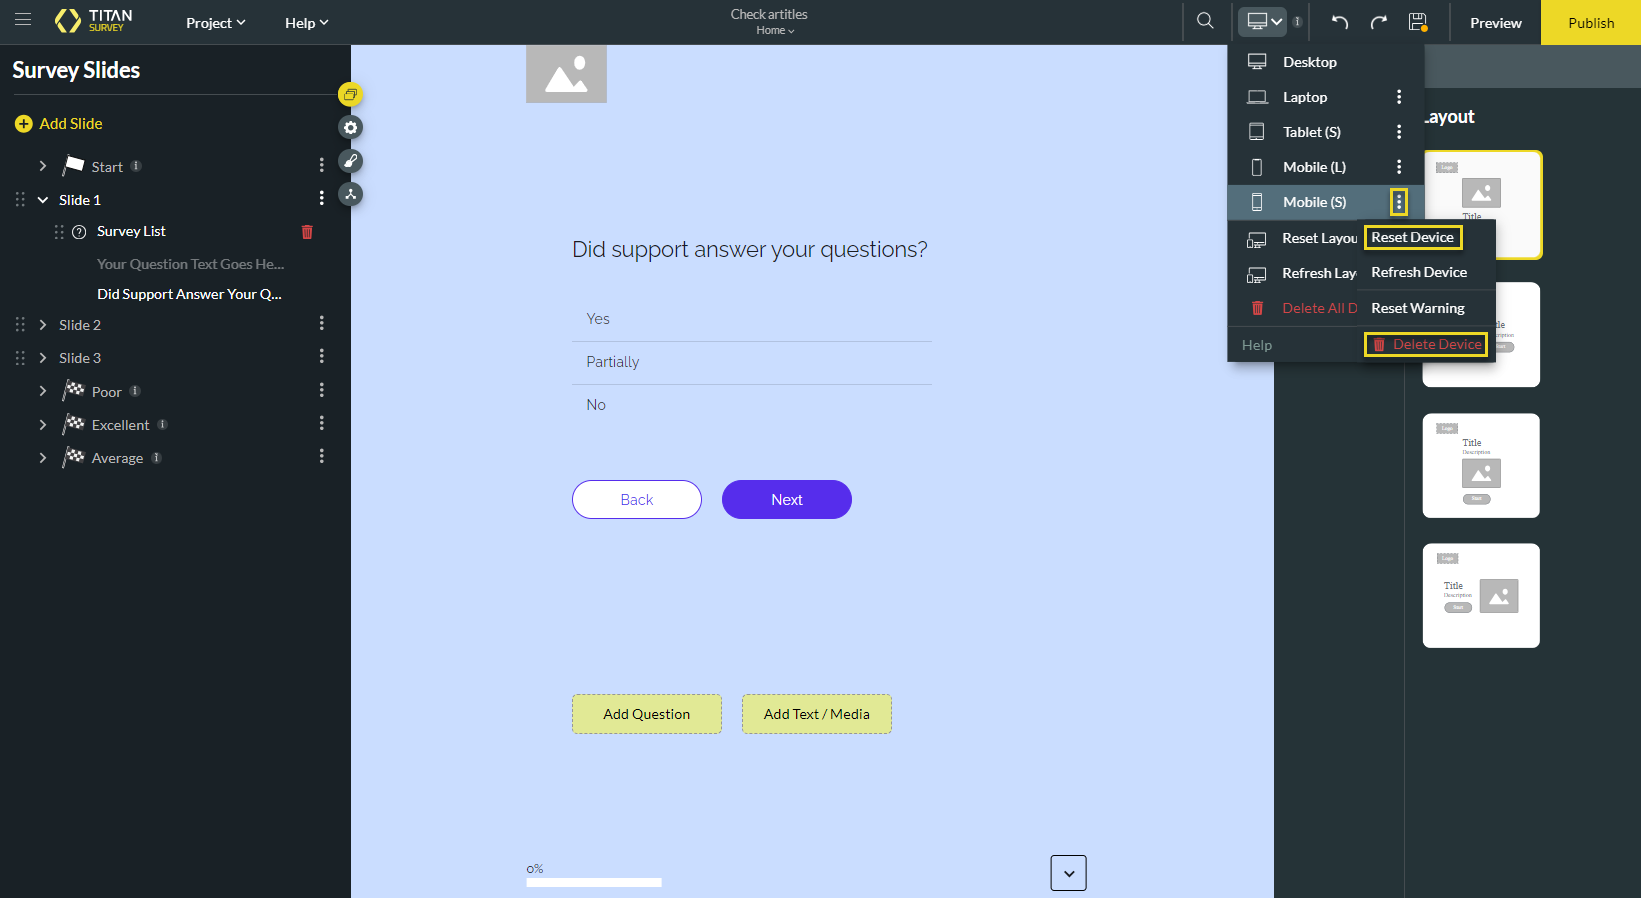Open the hamburger menu icon
1641x898 pixels.
[x=23, y=20]
